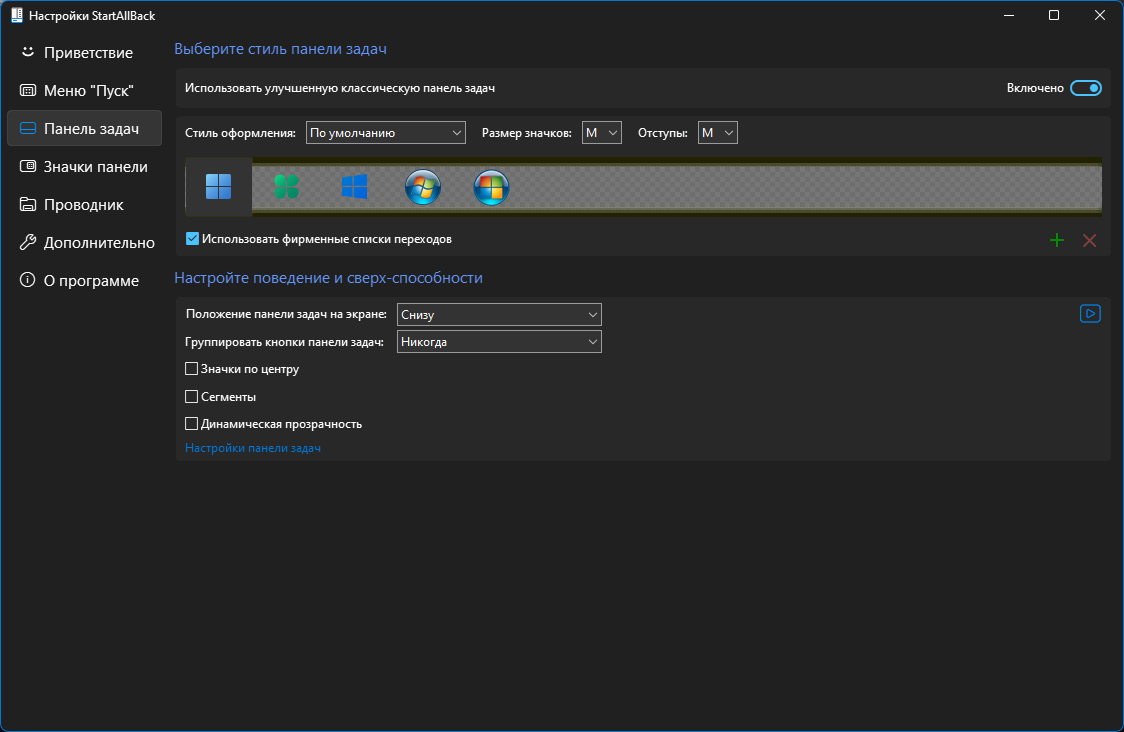Open the 'Настройки панели задач' link
This screenshot has width=1124, height=732.
[253, 448]
